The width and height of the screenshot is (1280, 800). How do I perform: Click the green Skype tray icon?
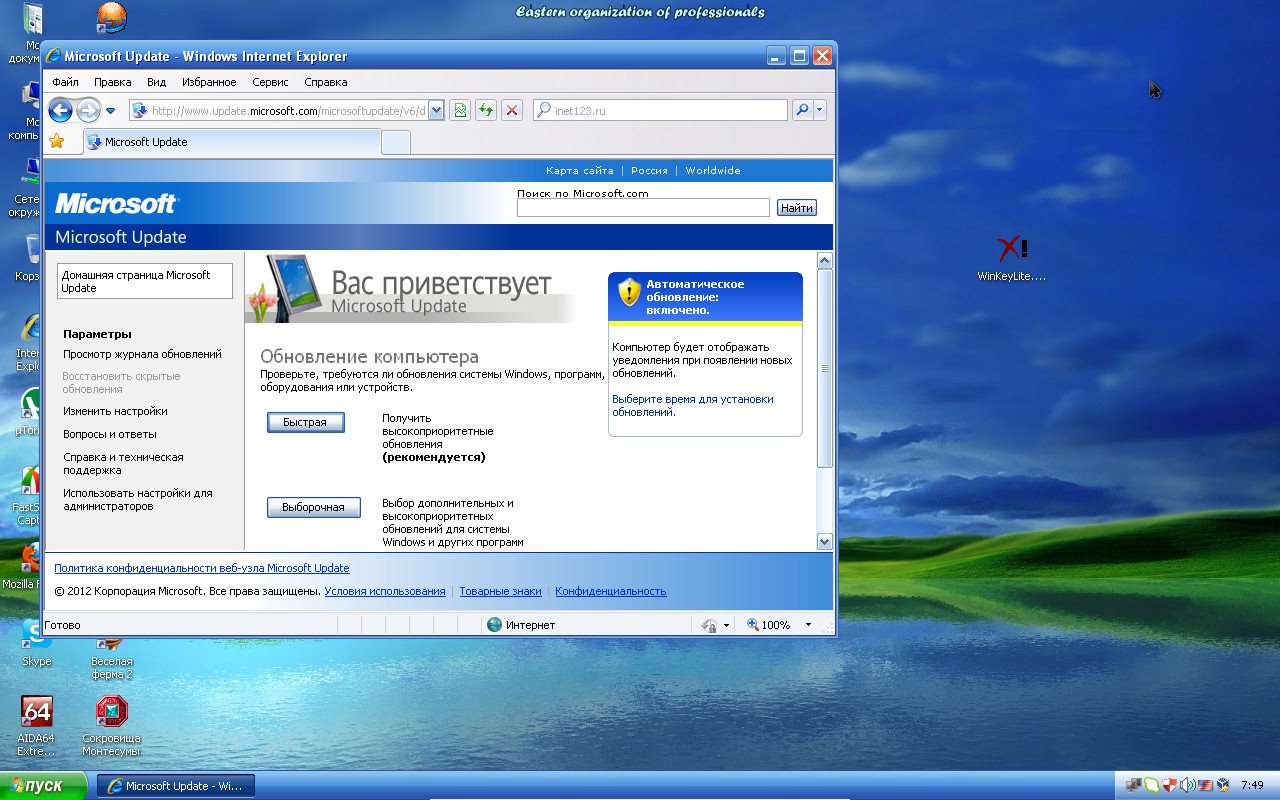point(1152,785)
